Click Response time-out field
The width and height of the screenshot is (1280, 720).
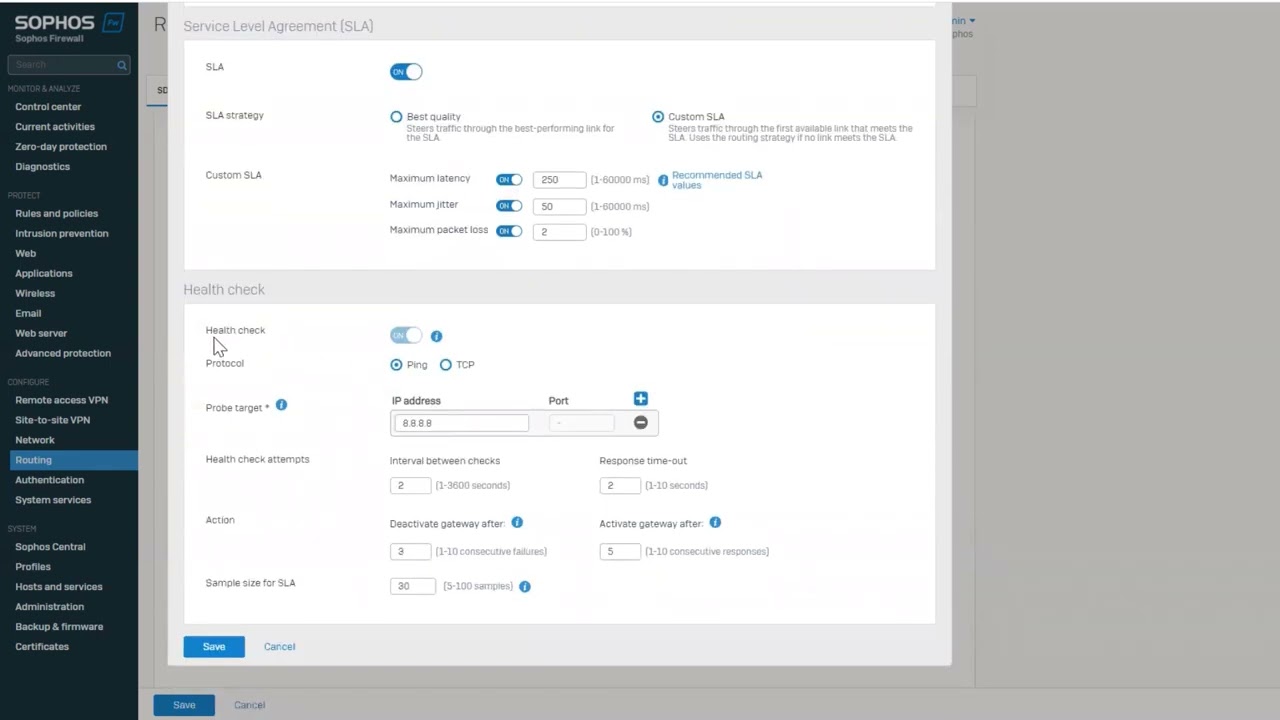[620, 485]
